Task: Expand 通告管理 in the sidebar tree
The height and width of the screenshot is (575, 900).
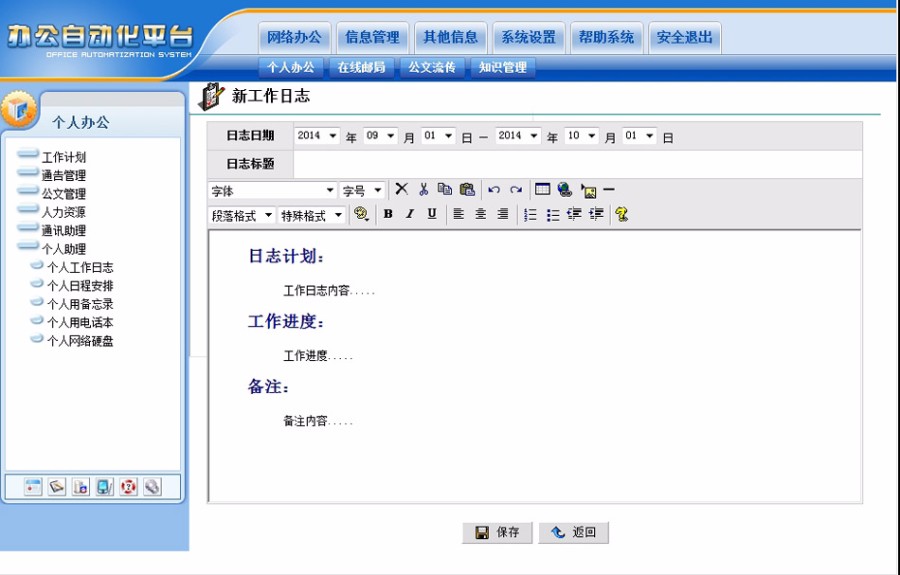Action: [x=63, y=176]
